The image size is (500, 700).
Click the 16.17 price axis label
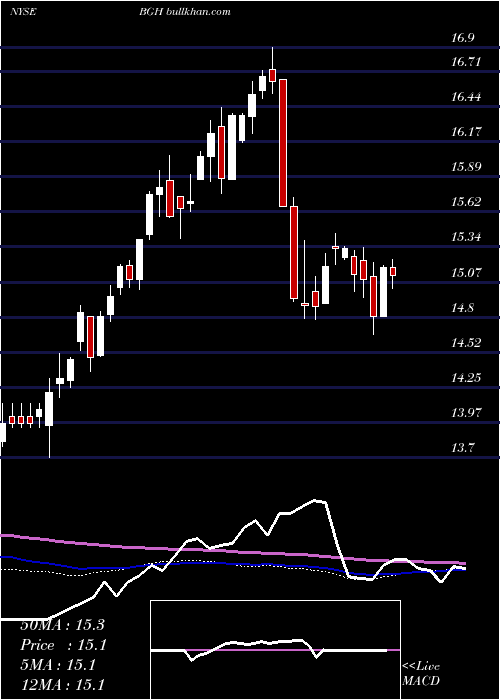466,132
